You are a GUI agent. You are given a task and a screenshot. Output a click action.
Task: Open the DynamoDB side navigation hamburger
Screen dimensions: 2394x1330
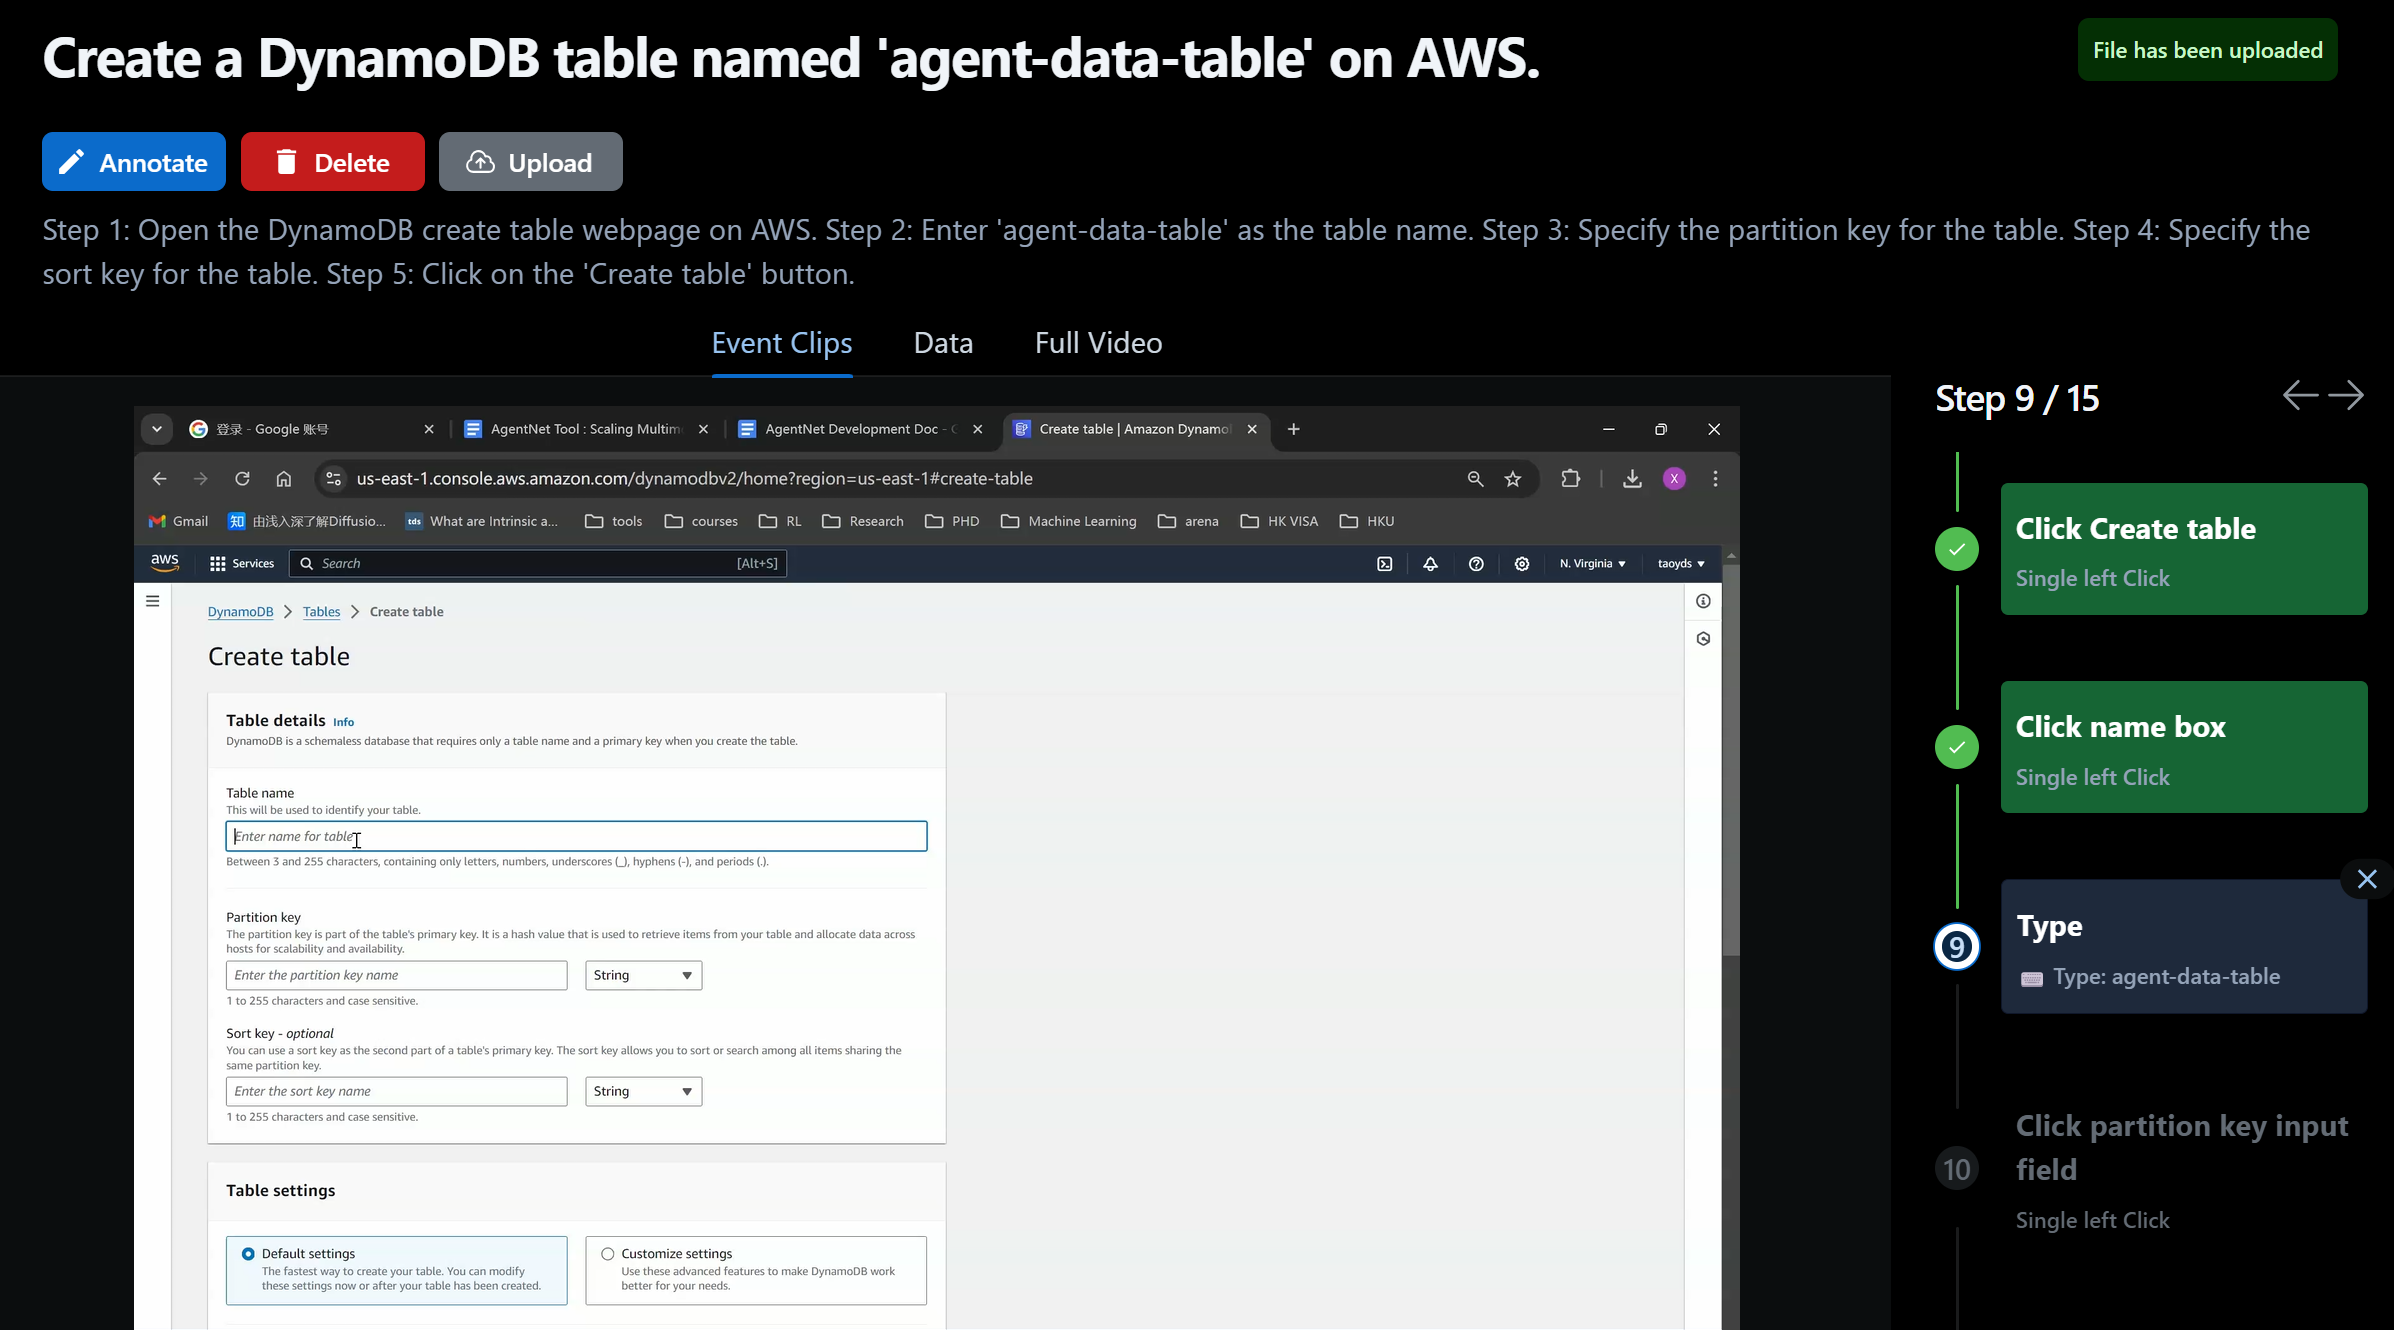pos(152,601)
